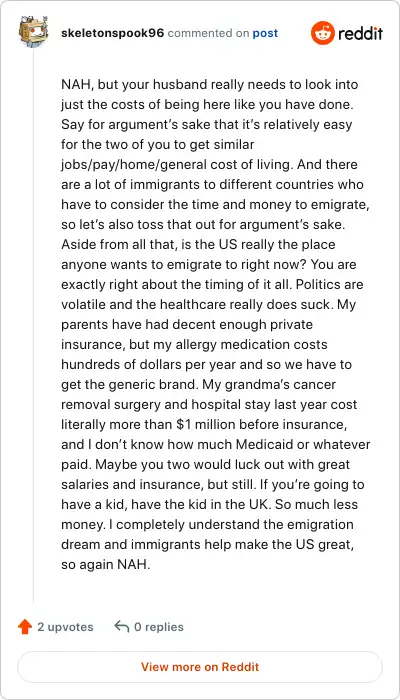
Task: Upvote the comment with the orange arrow
Action: pos(25,627)
